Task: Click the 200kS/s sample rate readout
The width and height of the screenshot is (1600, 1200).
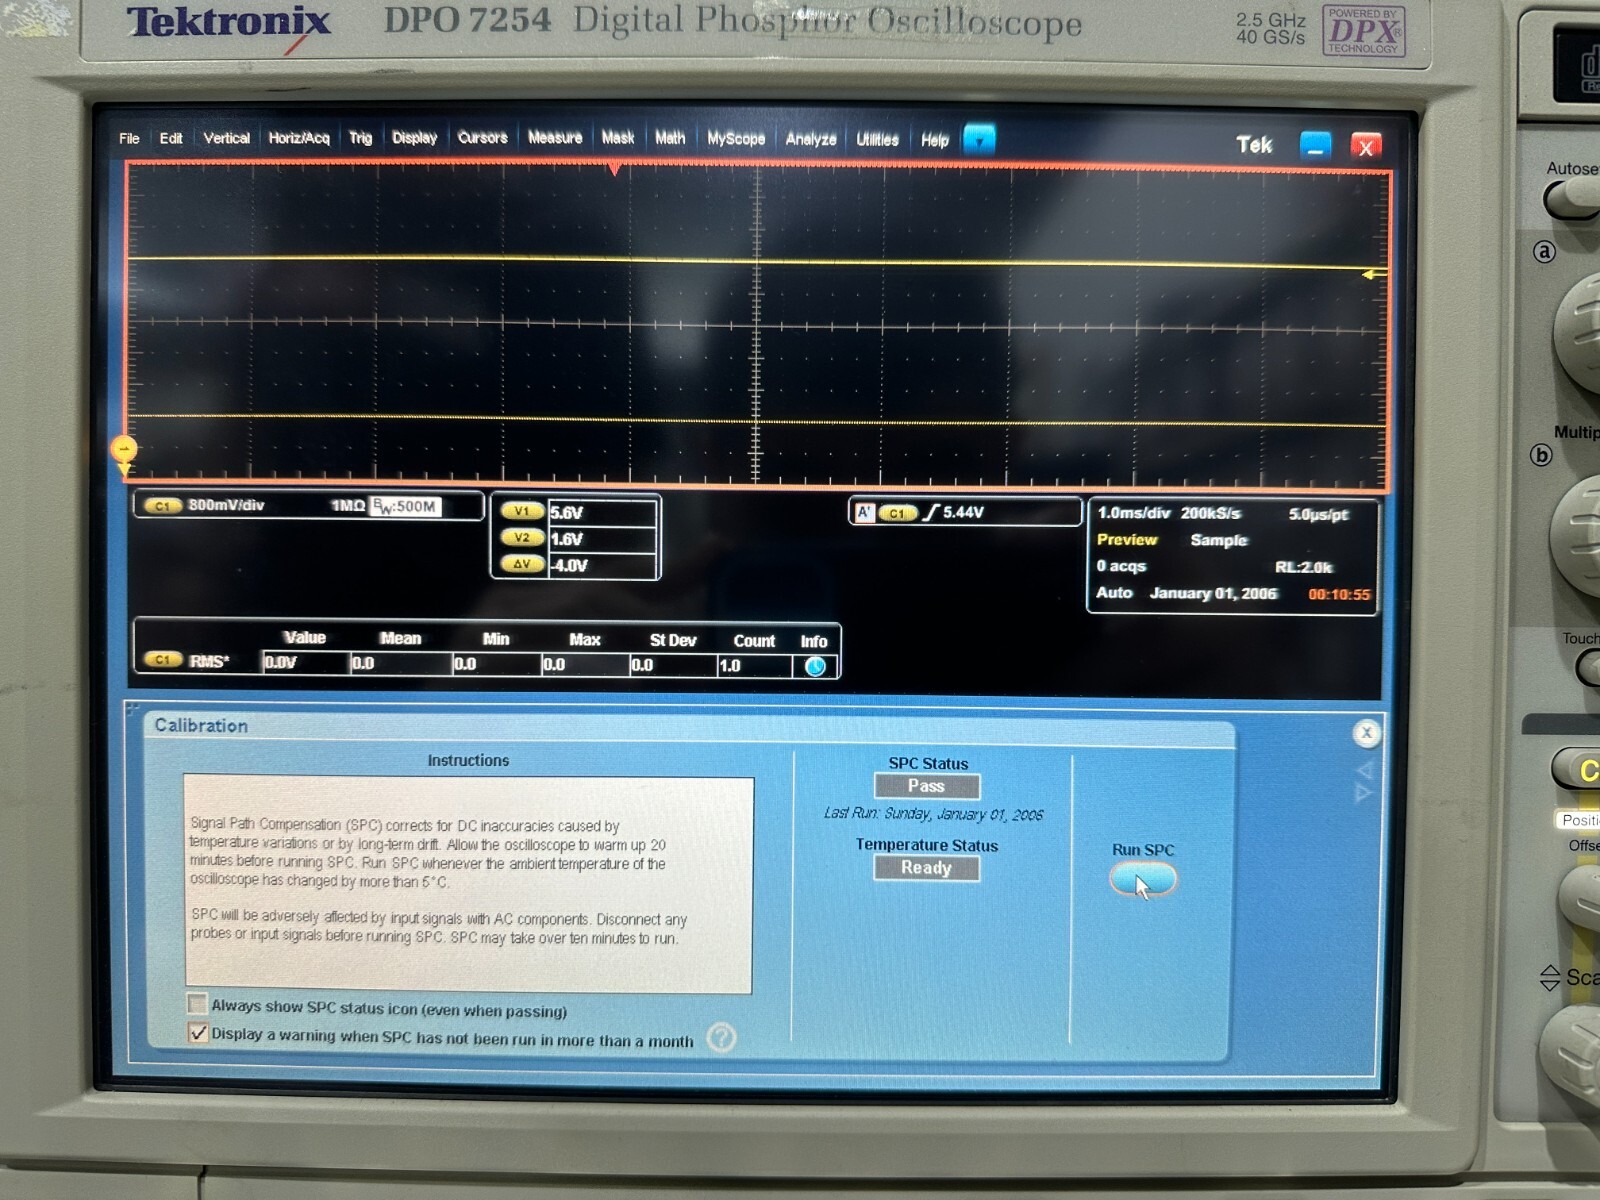Action: (x=1210, y=513)
